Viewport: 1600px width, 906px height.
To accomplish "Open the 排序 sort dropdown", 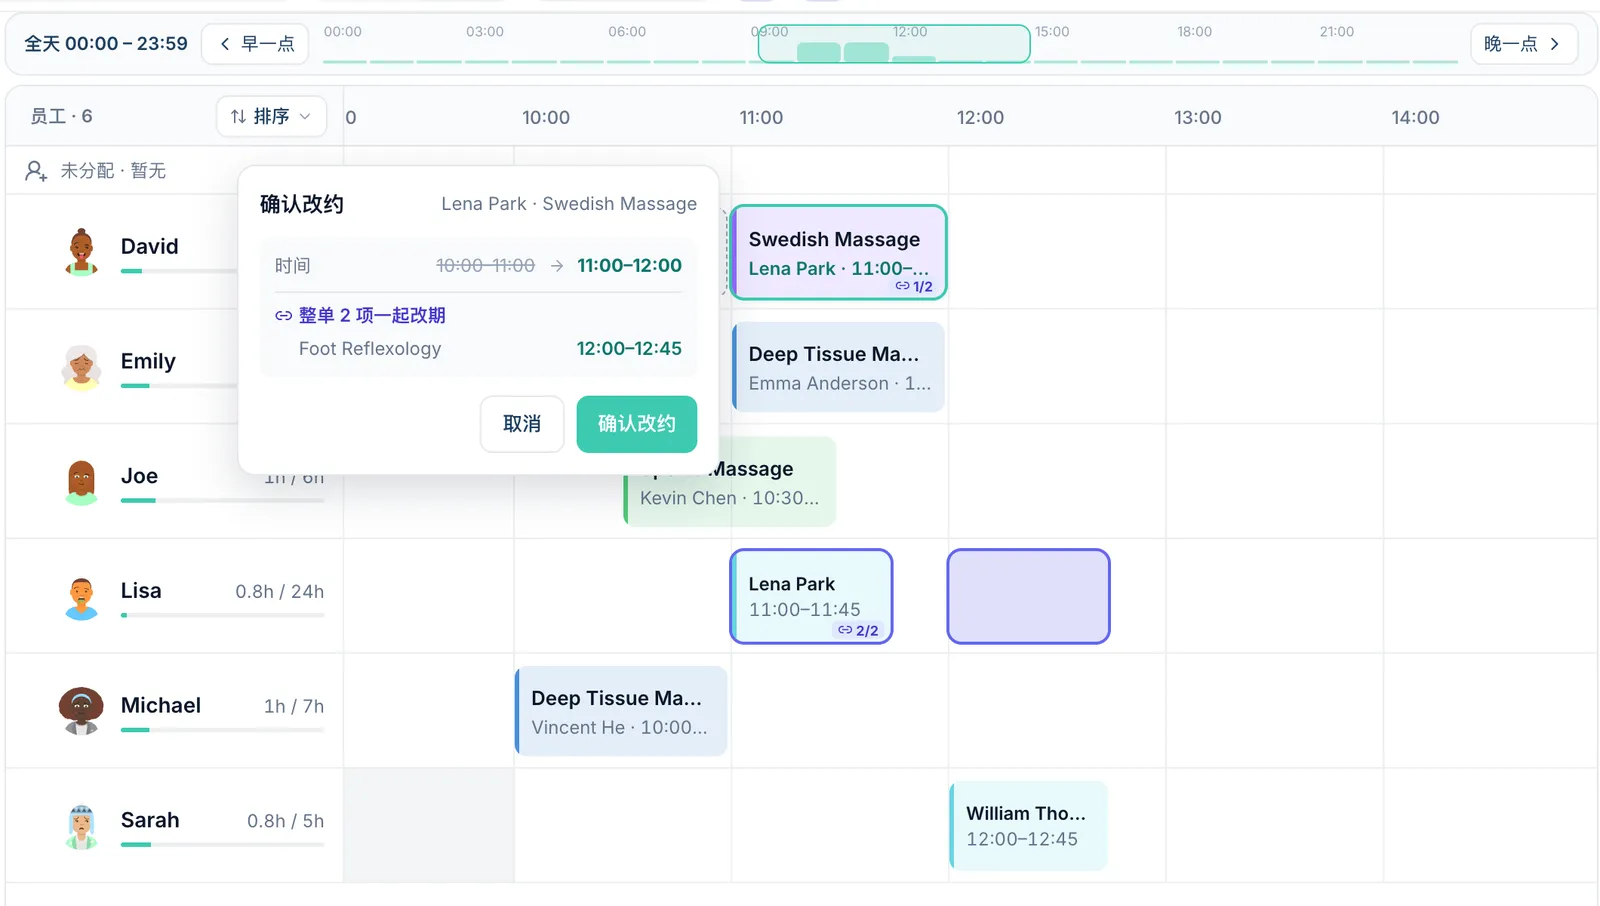I will click(271, 117).
